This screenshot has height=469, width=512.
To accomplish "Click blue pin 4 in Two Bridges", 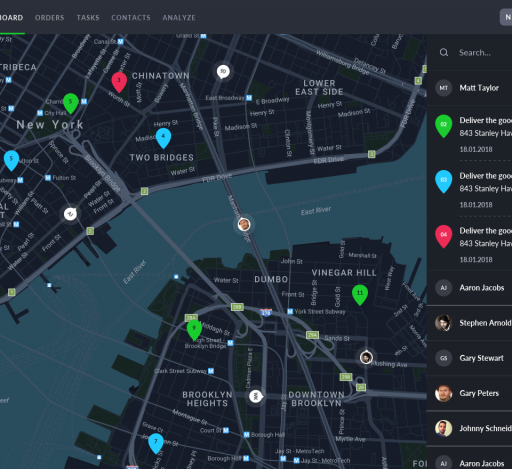I will click(x=163, y=138).
